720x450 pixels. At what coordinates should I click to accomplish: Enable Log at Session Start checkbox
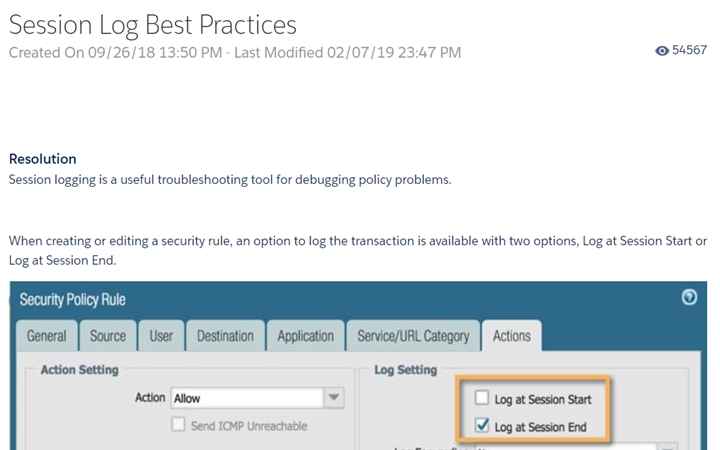[482, 397]
